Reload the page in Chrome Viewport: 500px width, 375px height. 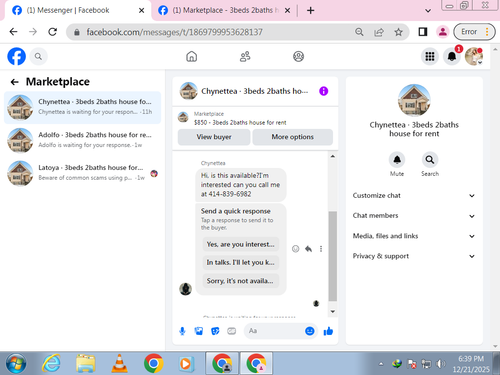click(x=52, y=32)
